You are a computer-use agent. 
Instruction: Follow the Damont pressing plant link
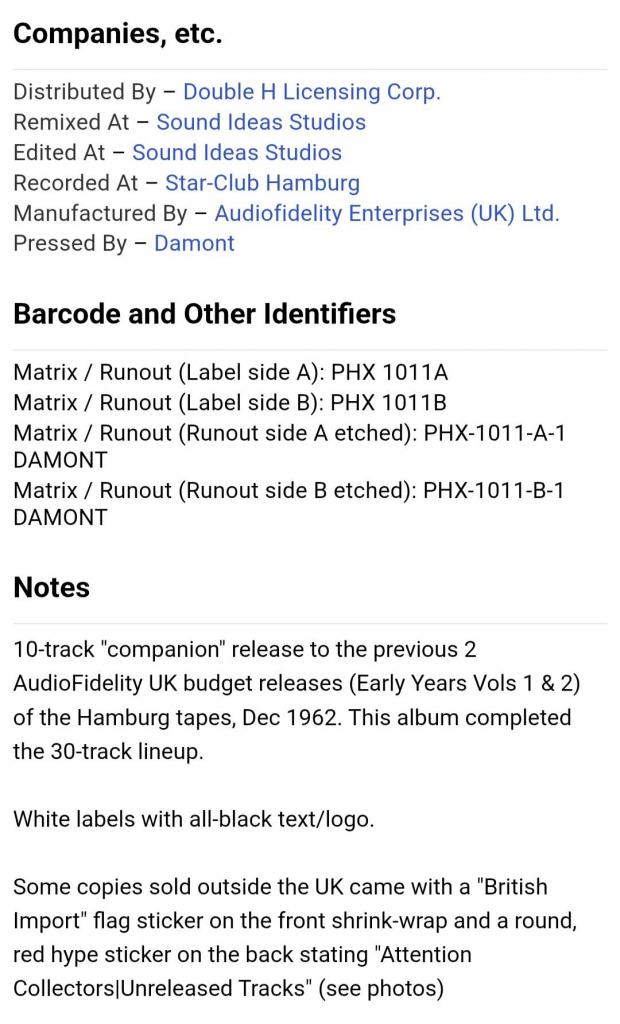[x=194, y=243]
